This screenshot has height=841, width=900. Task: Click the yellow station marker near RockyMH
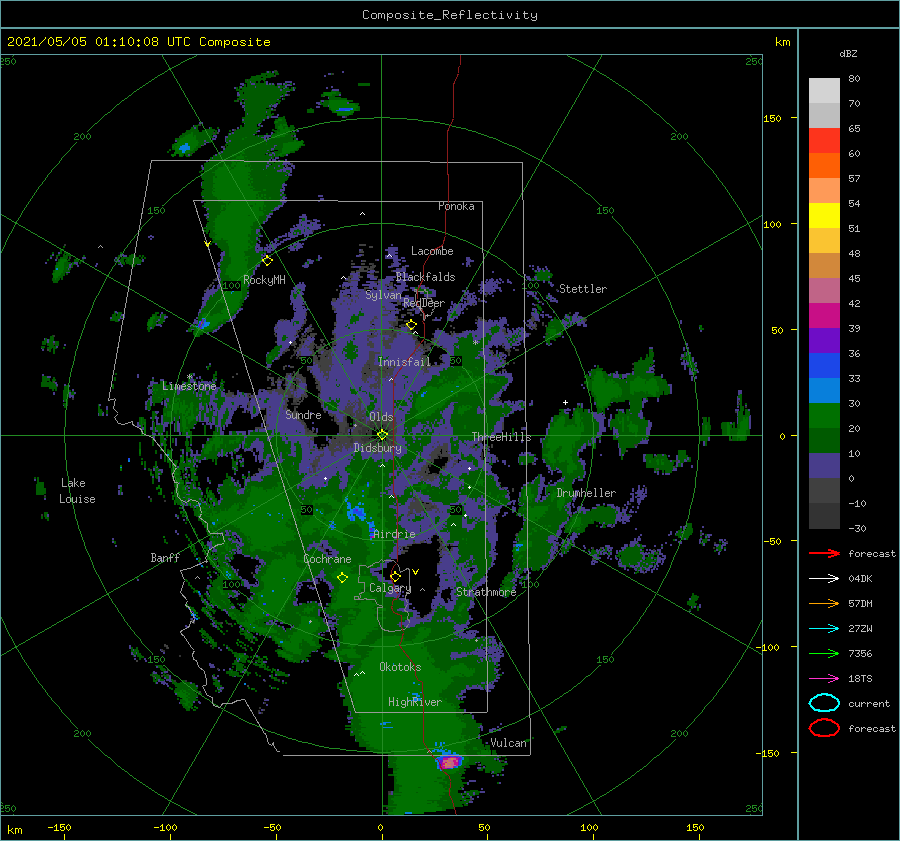267,261
